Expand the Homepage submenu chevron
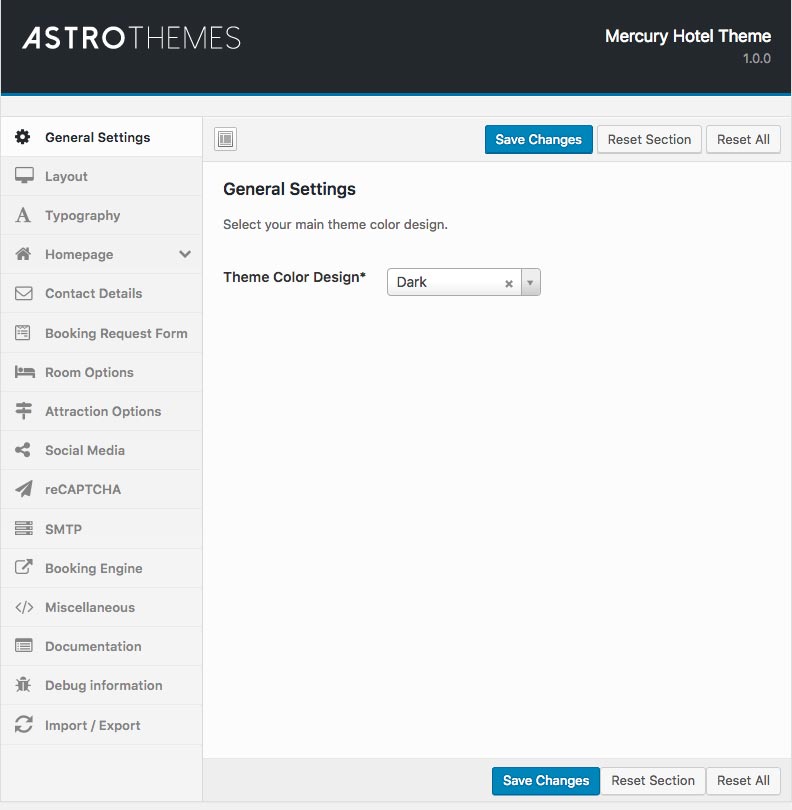This screenshot has height=810, width=792. (x=185, y=254)
